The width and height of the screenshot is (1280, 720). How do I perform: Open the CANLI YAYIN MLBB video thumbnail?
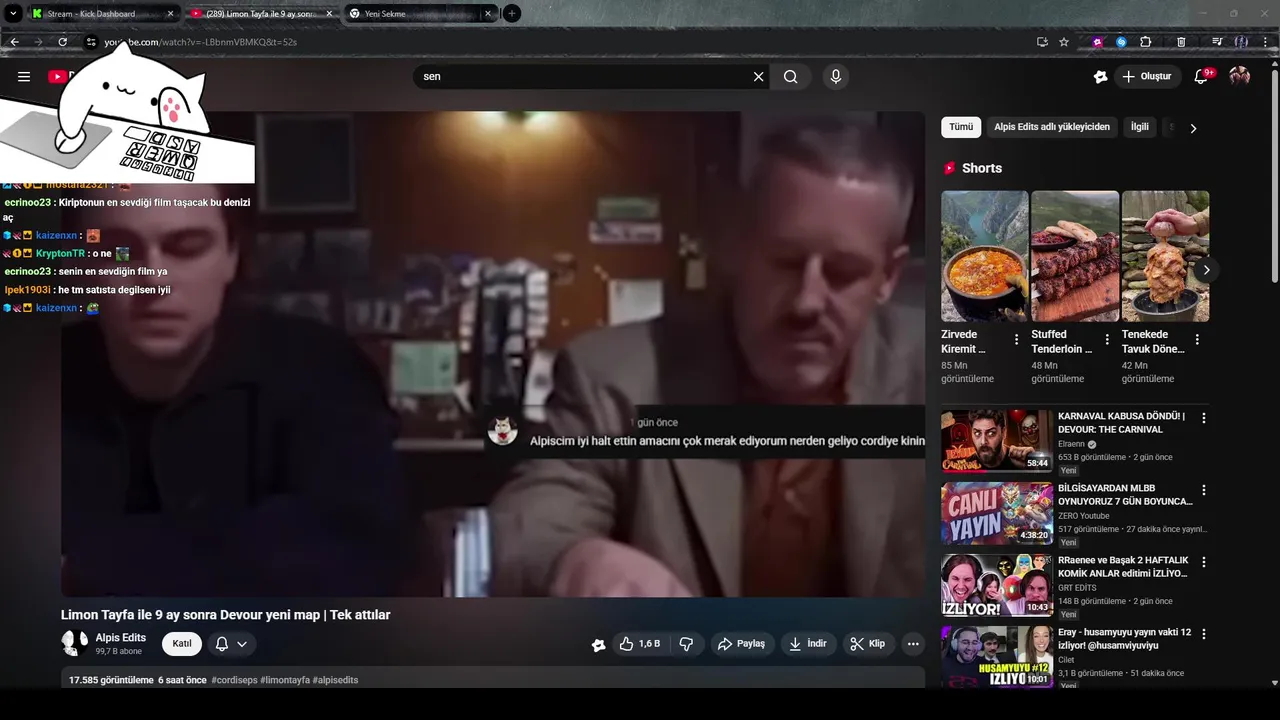[997, 513]
